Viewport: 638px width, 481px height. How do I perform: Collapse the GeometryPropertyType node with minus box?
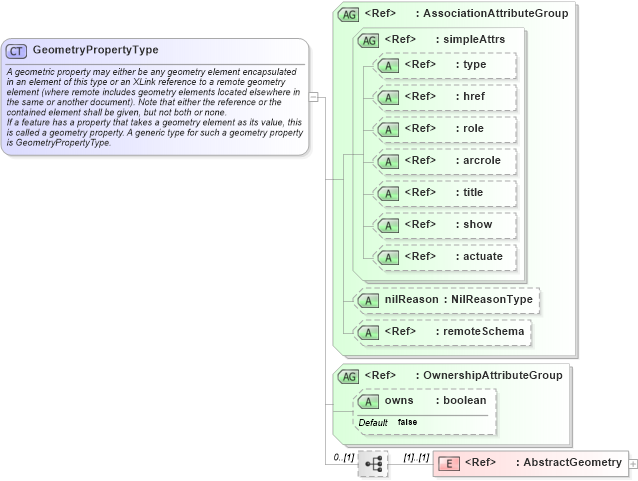(x=314, y=97)
